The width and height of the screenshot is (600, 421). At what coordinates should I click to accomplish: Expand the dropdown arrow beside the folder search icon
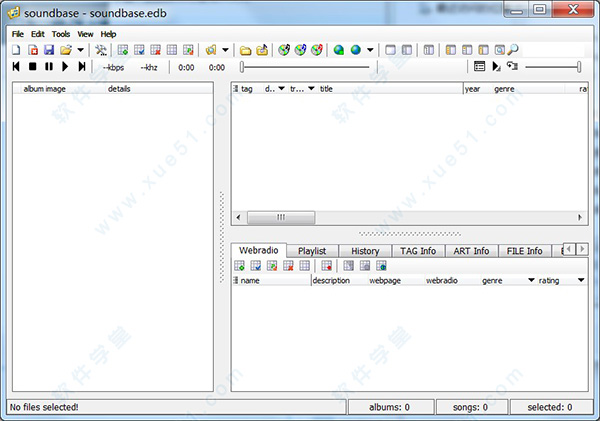(x=225, y=50)
